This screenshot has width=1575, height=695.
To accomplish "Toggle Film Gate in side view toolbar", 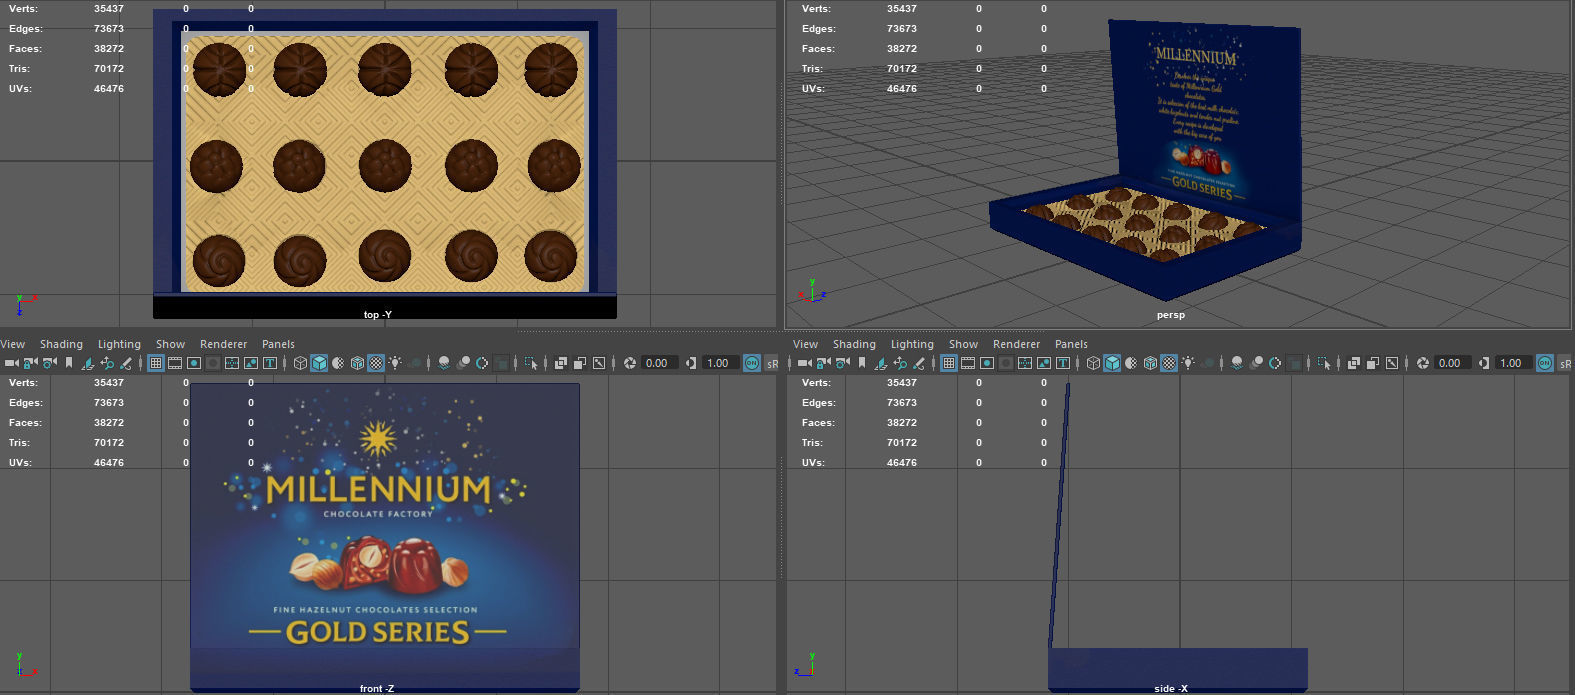I will [968, 363].
